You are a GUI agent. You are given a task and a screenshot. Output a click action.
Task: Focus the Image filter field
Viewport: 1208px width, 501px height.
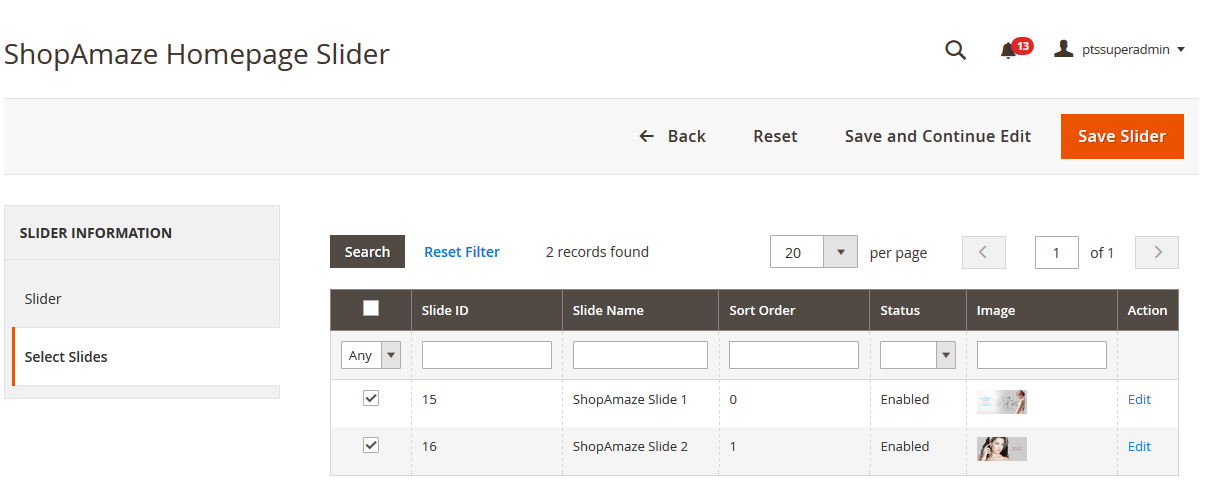point(1042,355)
